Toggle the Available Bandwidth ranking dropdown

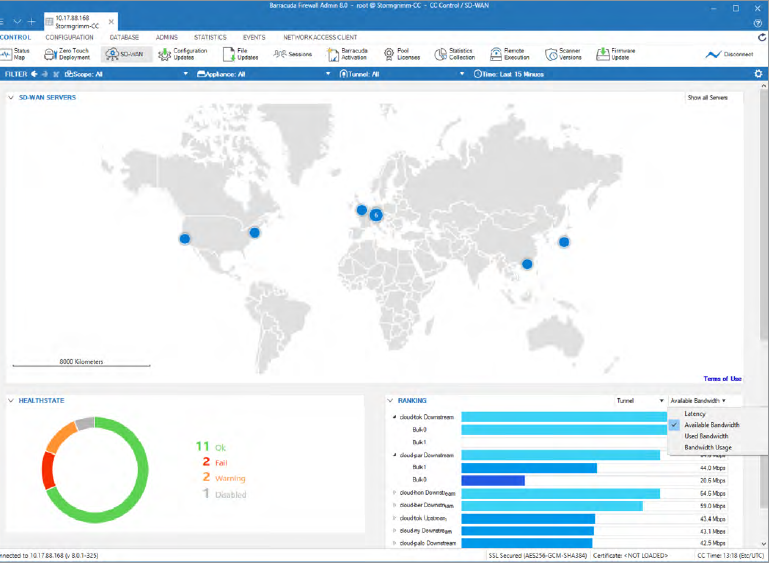point(698,401)
